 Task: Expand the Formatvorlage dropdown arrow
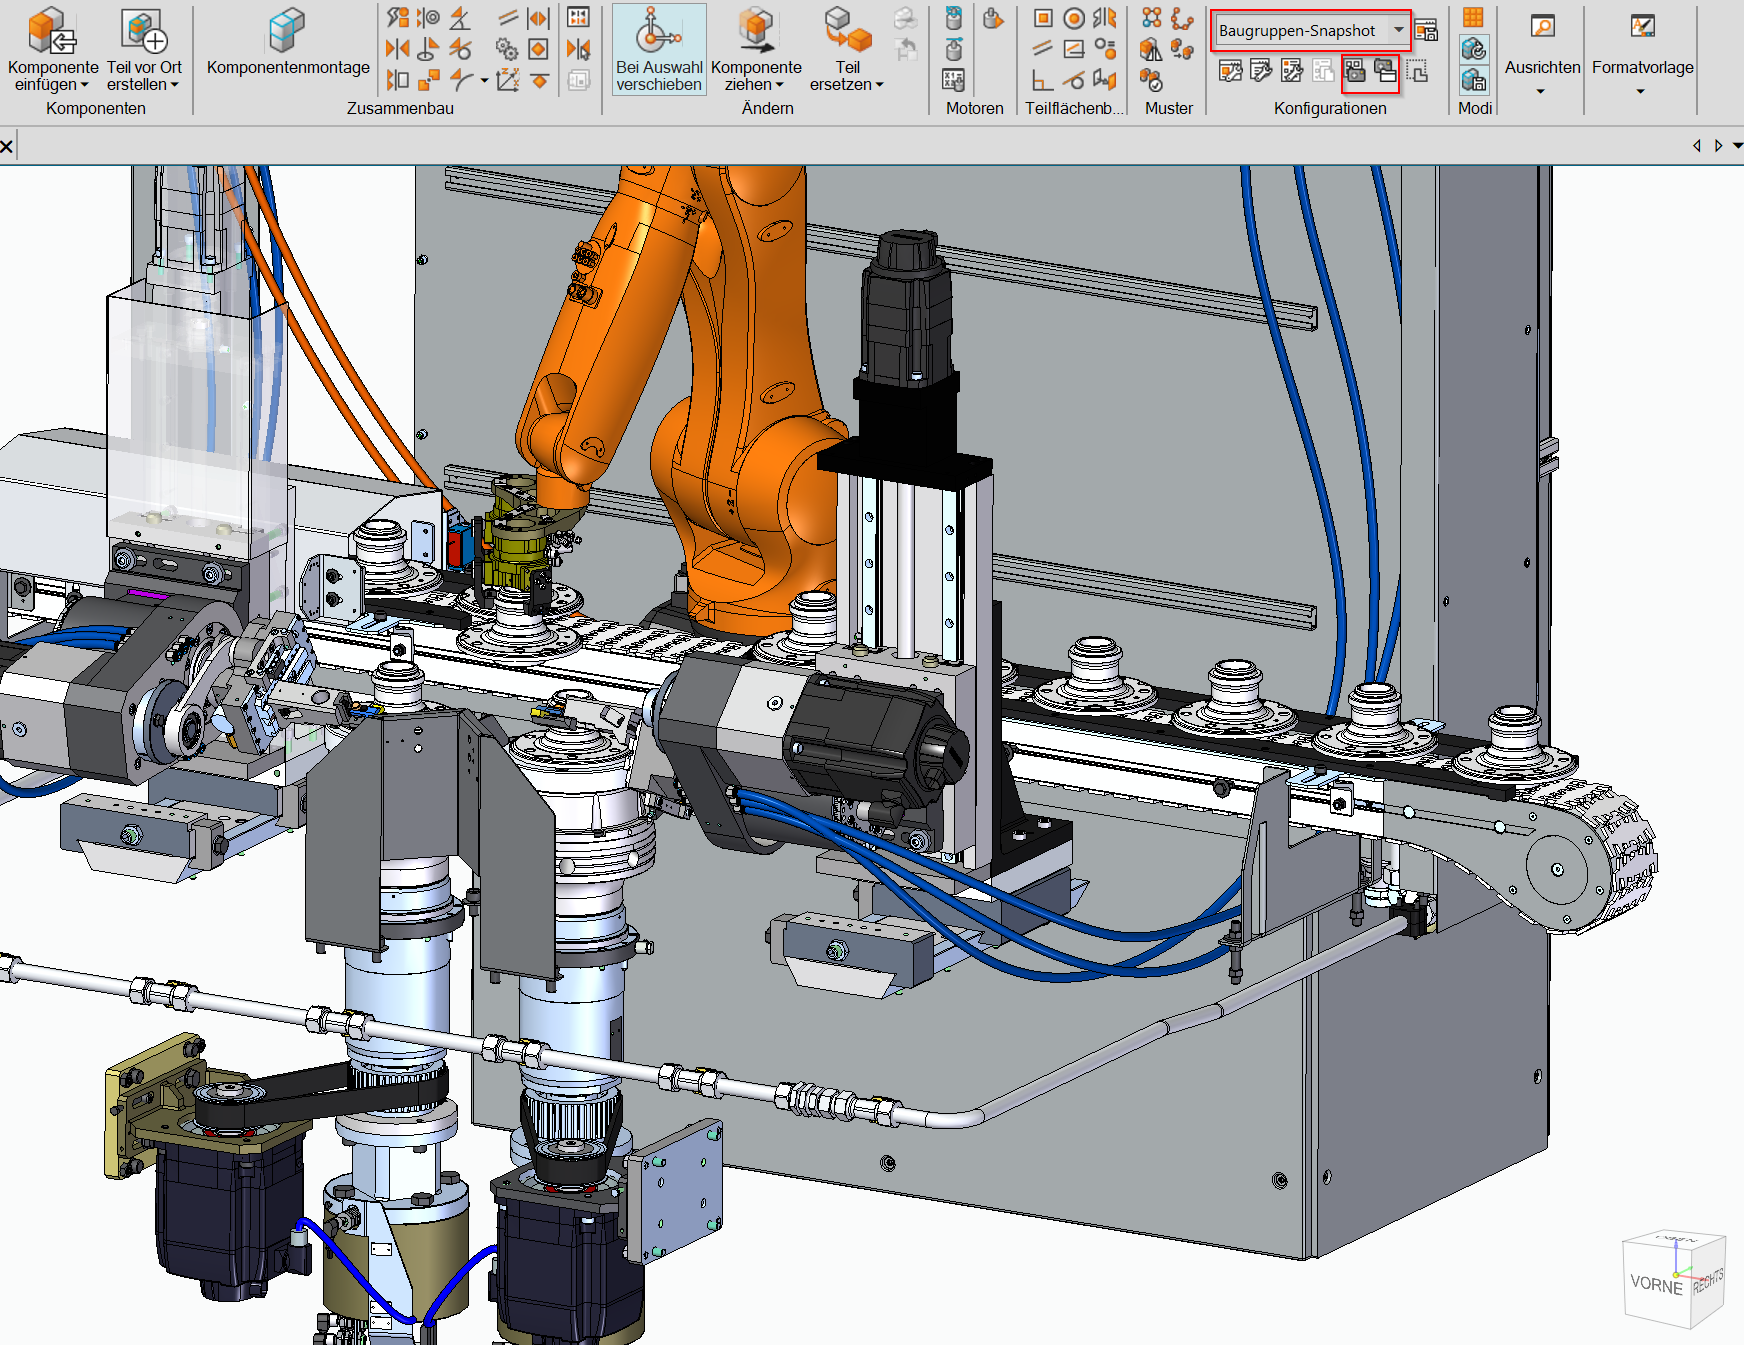click(1641, 92)
